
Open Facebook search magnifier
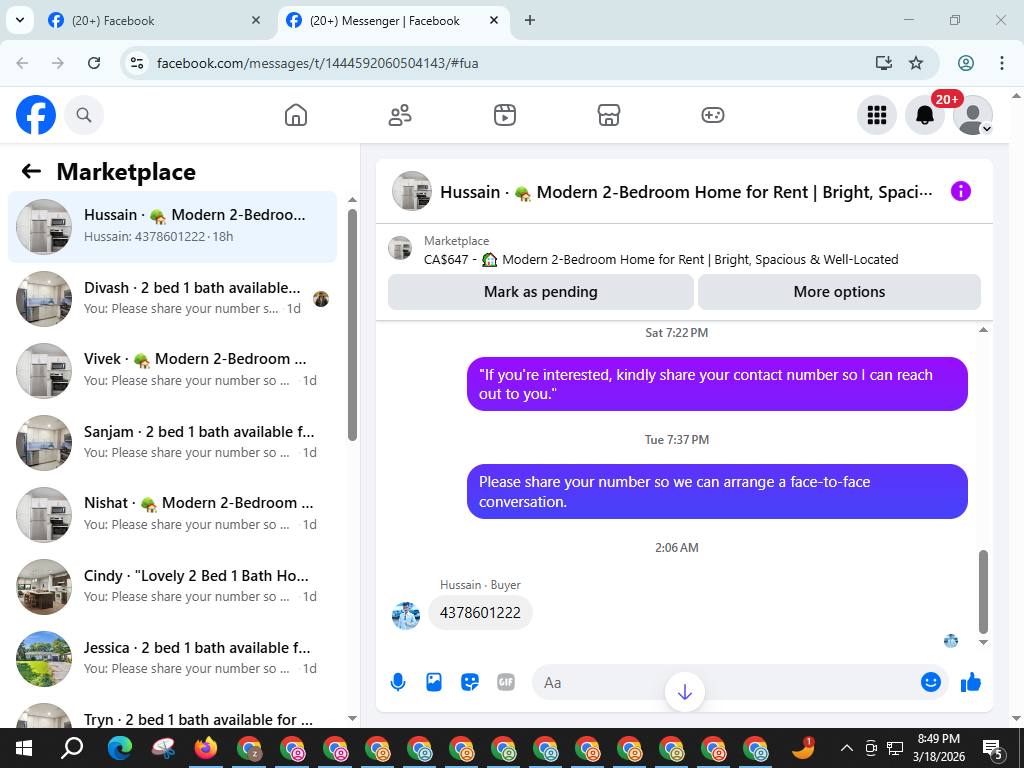[x=84, y=115]
